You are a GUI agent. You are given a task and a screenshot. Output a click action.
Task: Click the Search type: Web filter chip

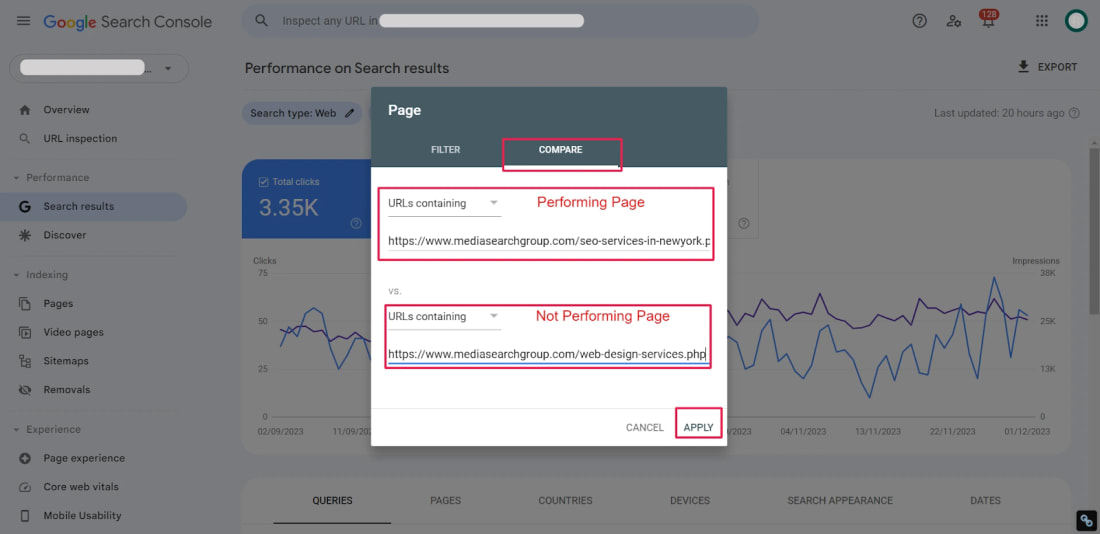(302, 113)
